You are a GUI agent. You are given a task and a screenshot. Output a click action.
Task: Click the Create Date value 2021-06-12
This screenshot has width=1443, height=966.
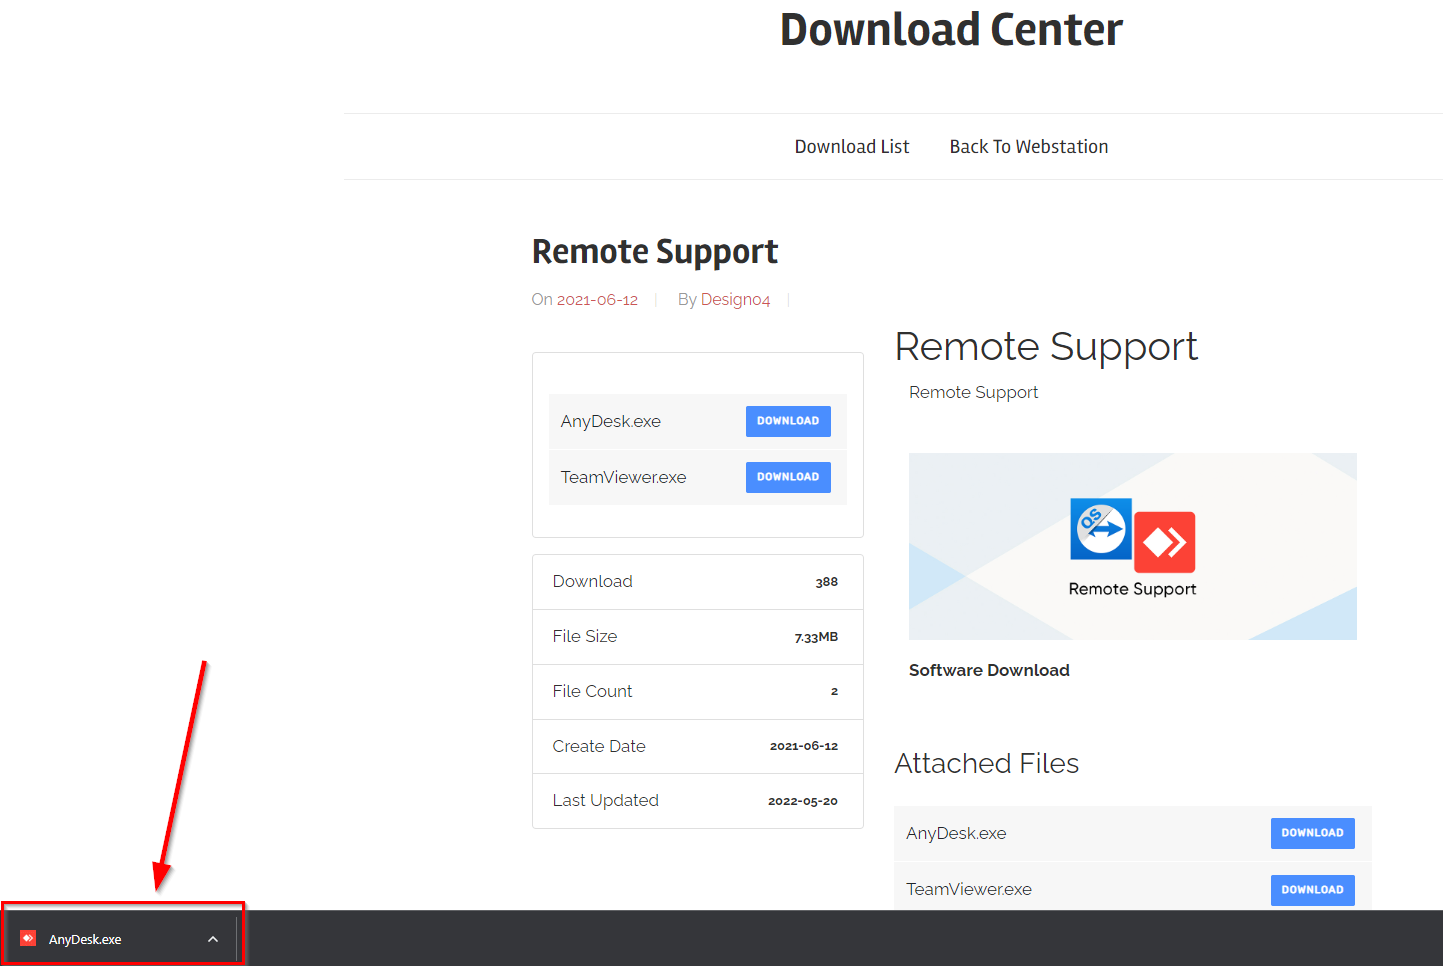pyautogui.click(x=804, y=746)
